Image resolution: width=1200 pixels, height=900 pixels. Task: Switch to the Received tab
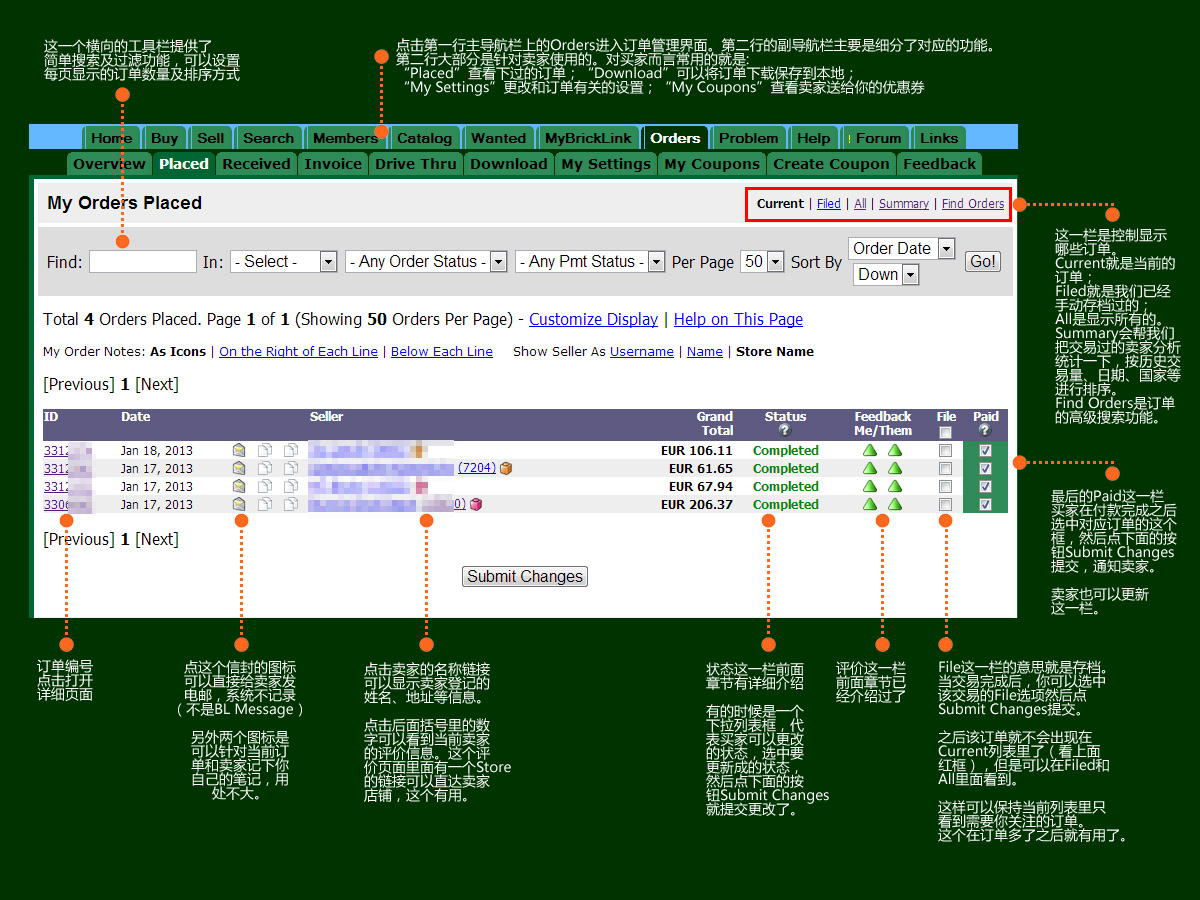(256, 164)
